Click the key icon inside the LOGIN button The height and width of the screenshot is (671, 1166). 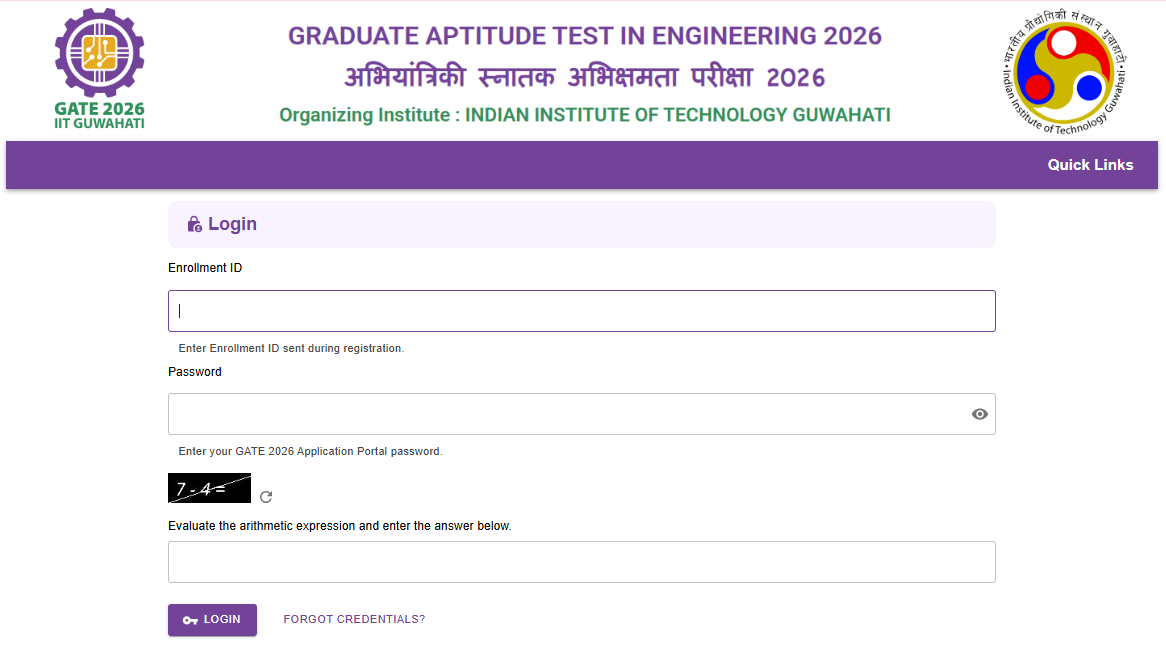190,620
